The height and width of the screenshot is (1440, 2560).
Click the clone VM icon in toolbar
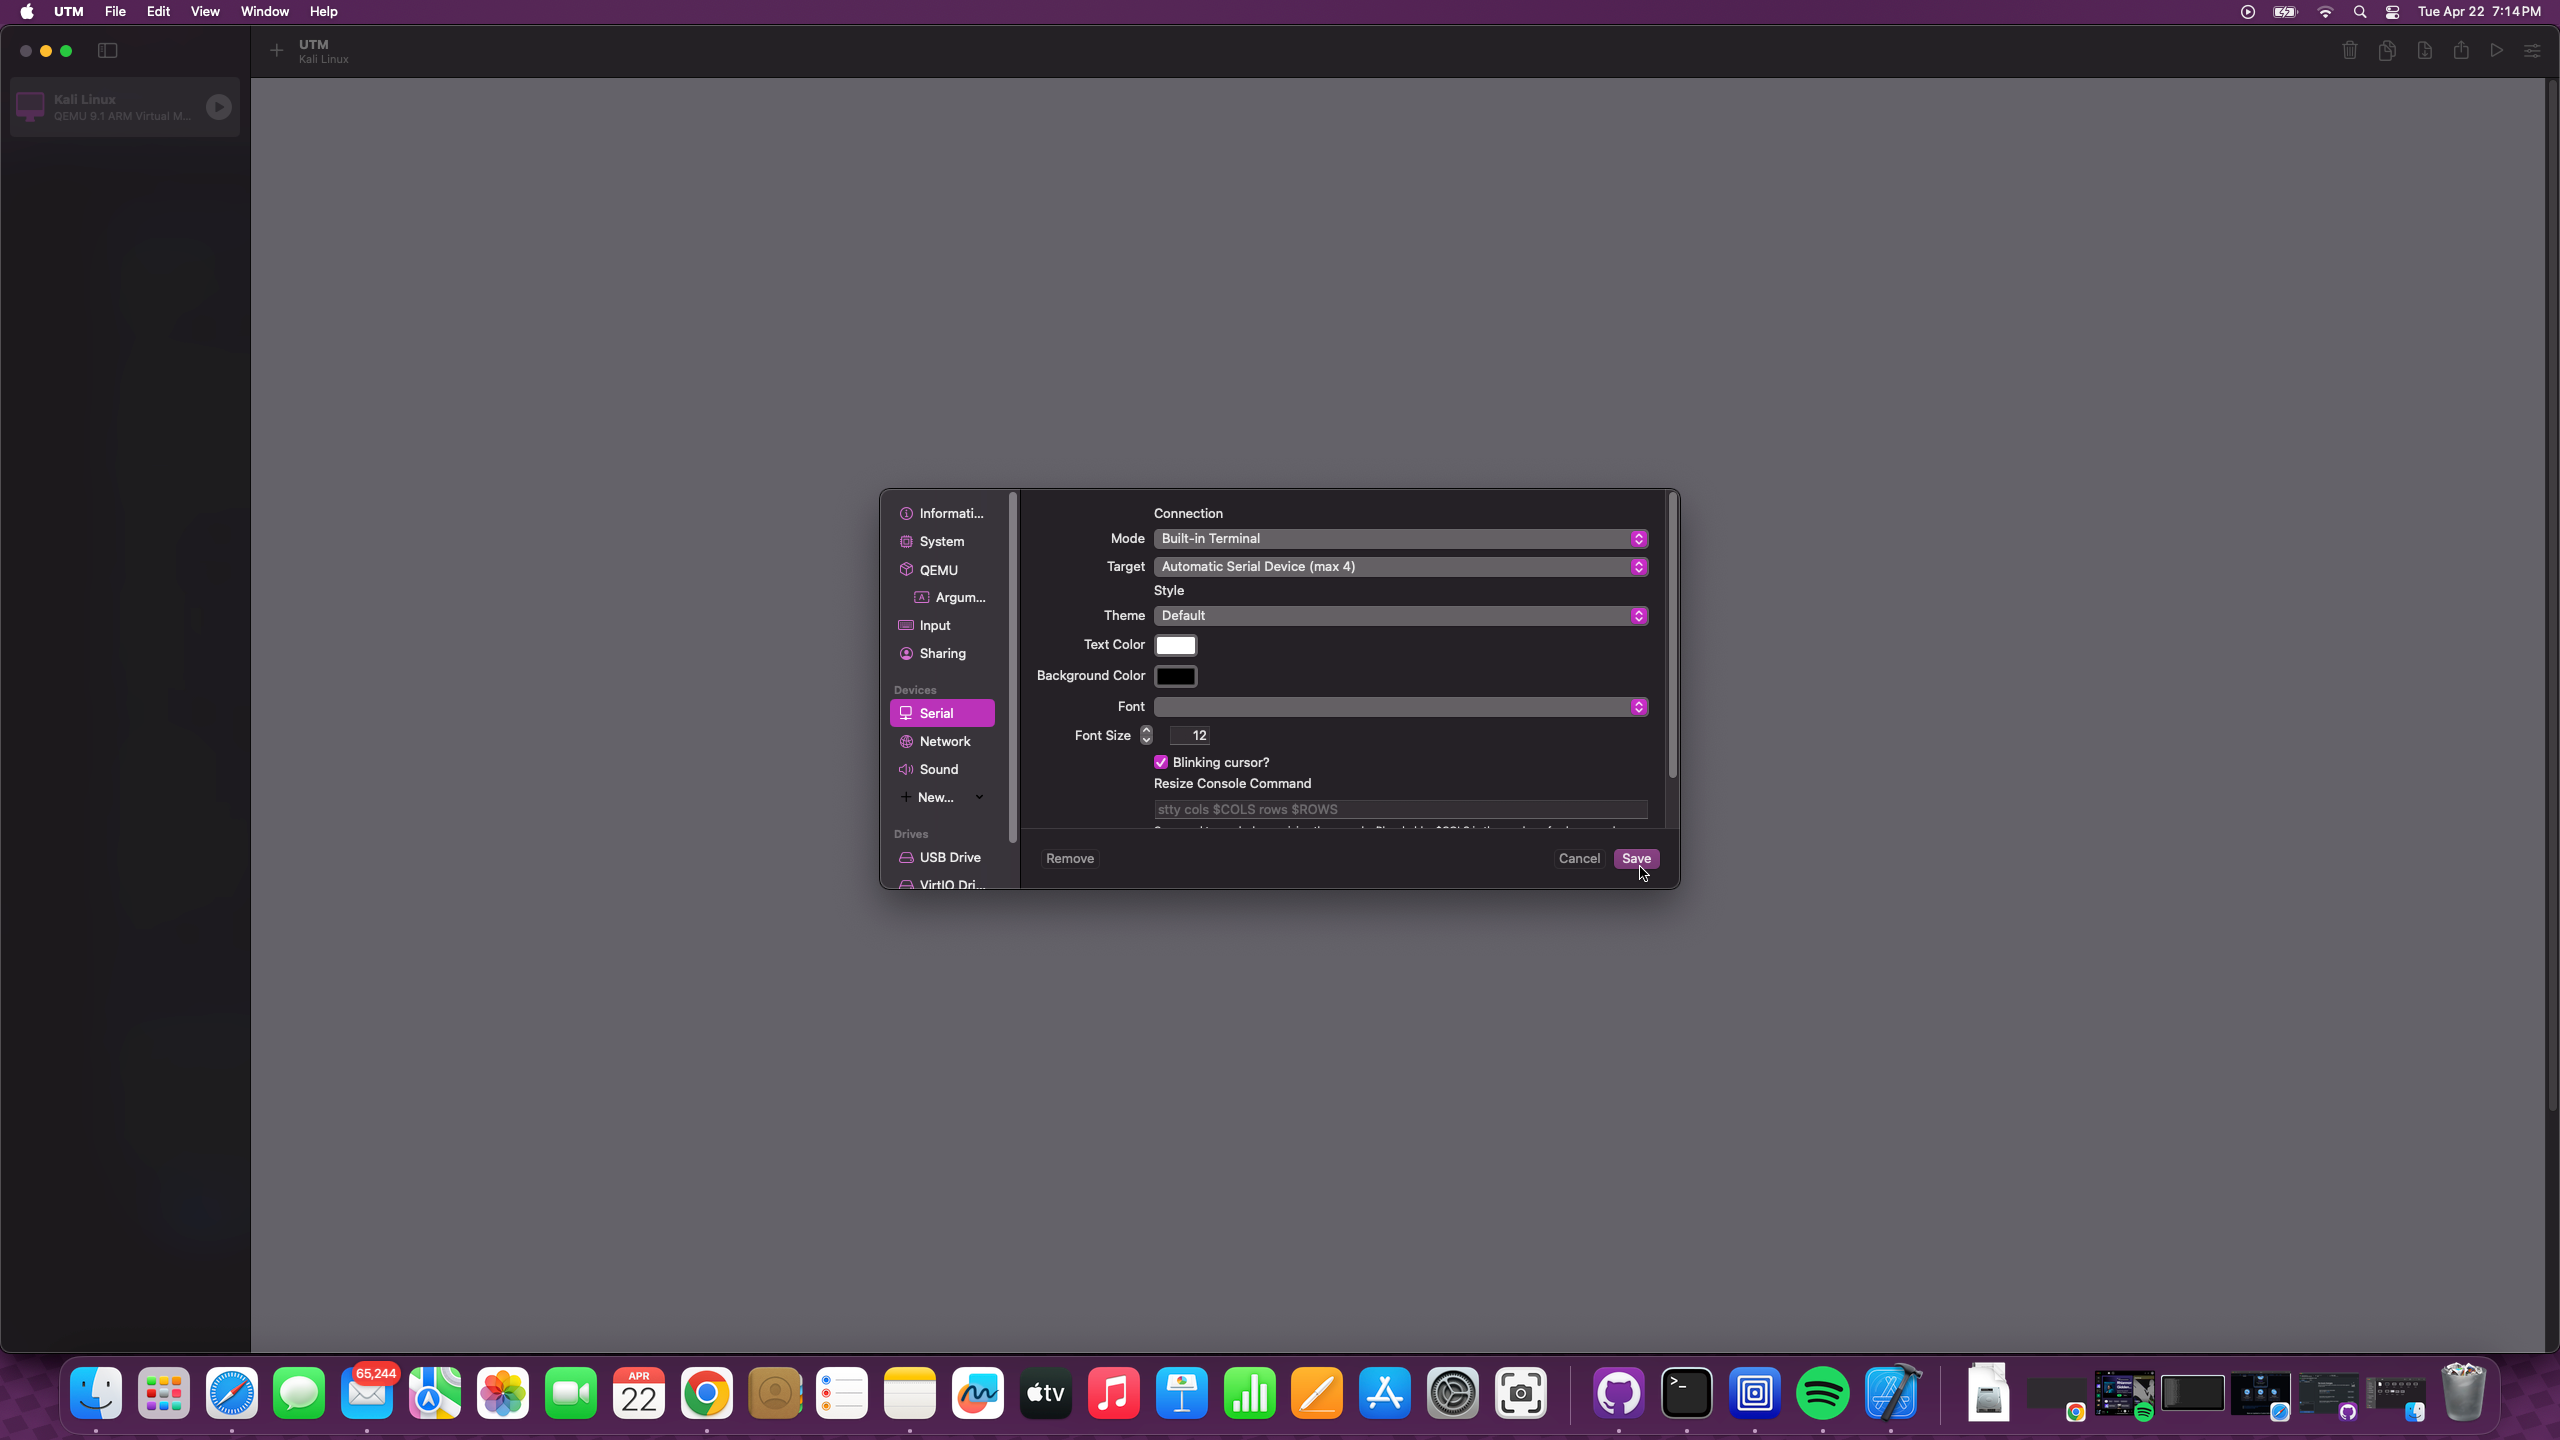2387,51
